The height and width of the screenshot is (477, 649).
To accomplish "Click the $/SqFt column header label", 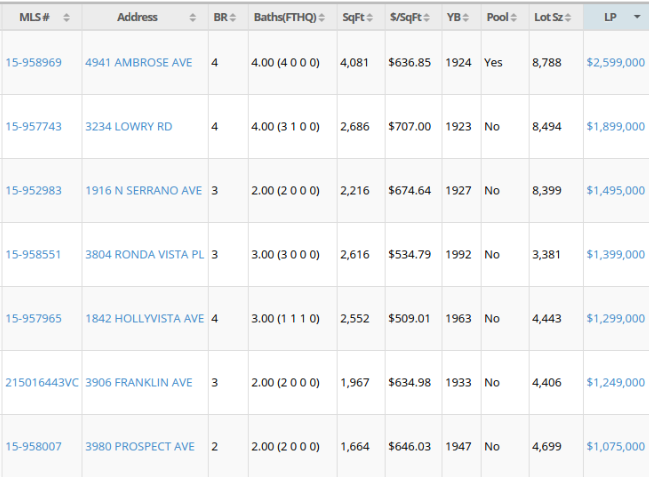I will coord(405,17).
